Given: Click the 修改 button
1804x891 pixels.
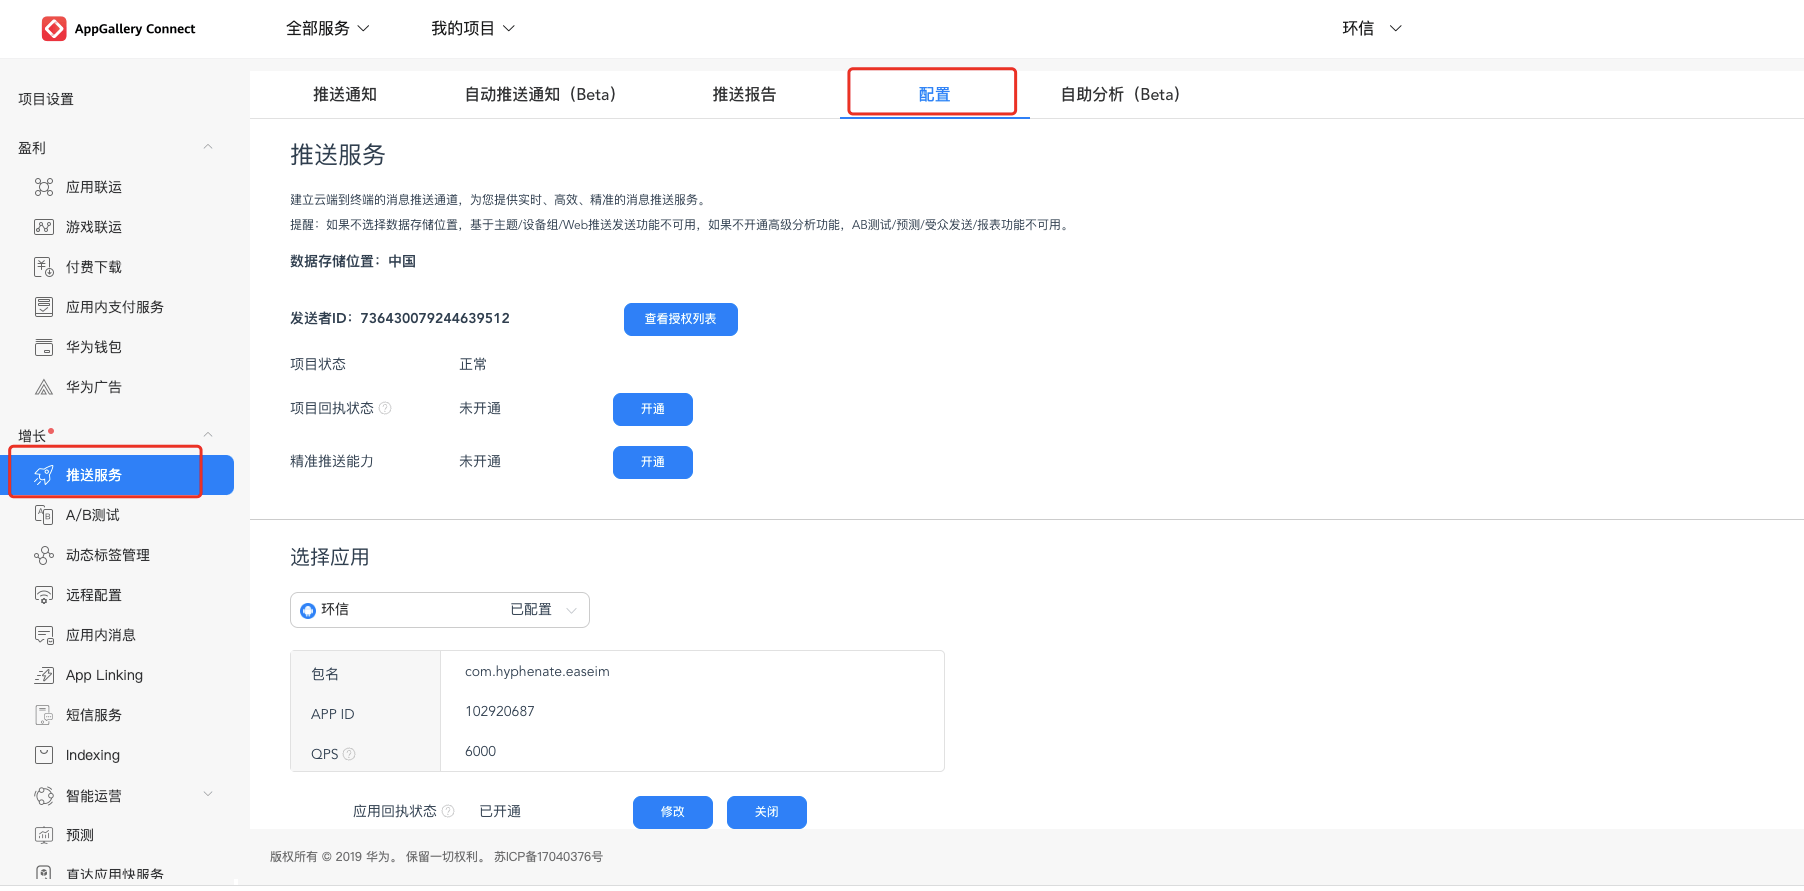Looking at the screenshot, I should [x=673, y=812].
